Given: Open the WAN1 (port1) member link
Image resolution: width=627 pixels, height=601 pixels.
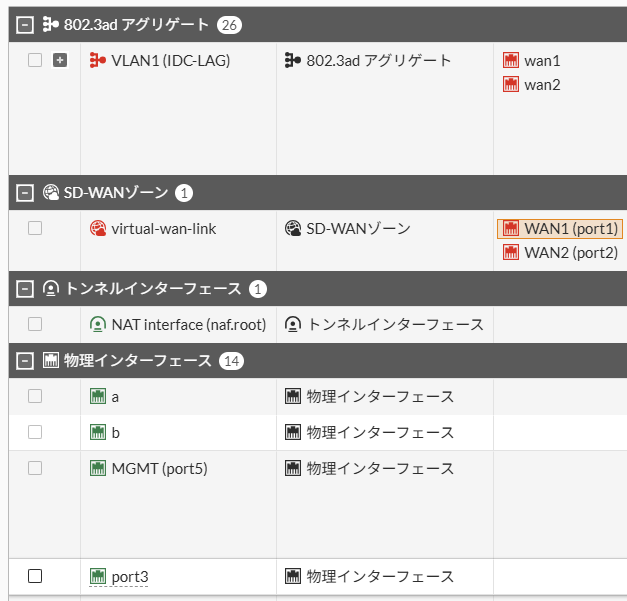Looking at the screenshot, I should click(x=570, y=229).
